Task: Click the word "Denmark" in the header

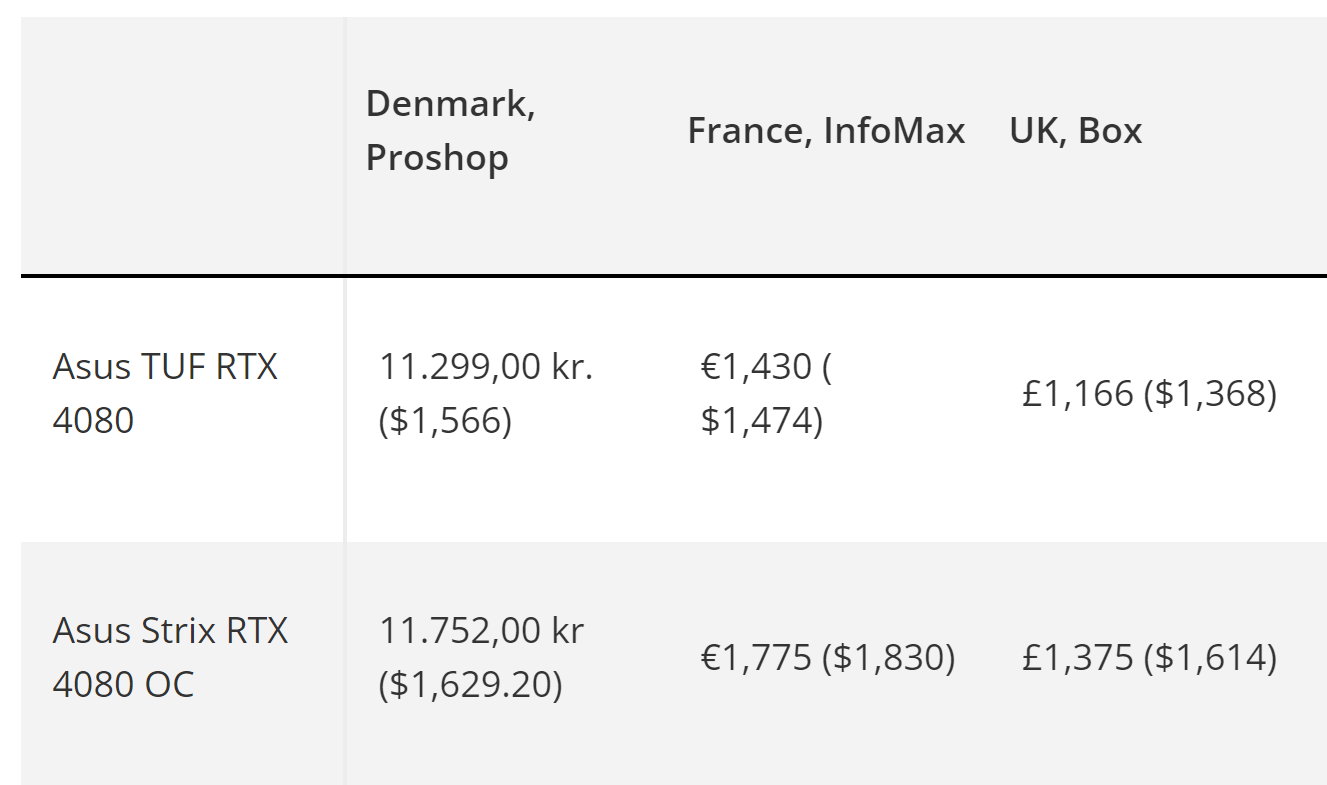Action: click(445, 103)
